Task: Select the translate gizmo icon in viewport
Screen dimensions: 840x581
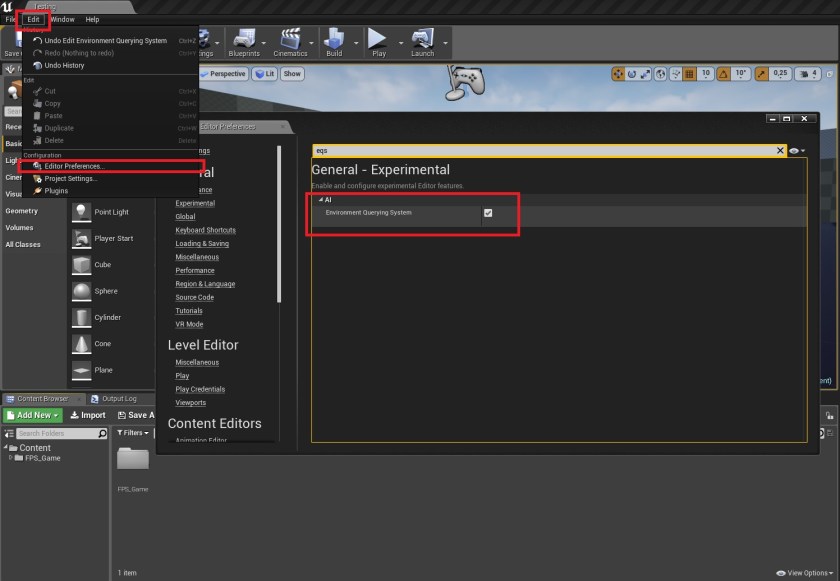Action: pyautogui.click(x=618, y=74)
